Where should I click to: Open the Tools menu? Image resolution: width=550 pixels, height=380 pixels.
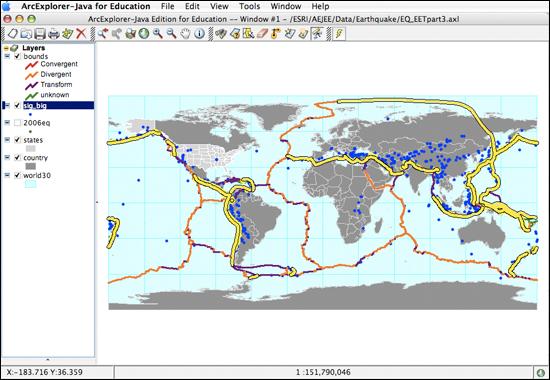tap(249, 6)
